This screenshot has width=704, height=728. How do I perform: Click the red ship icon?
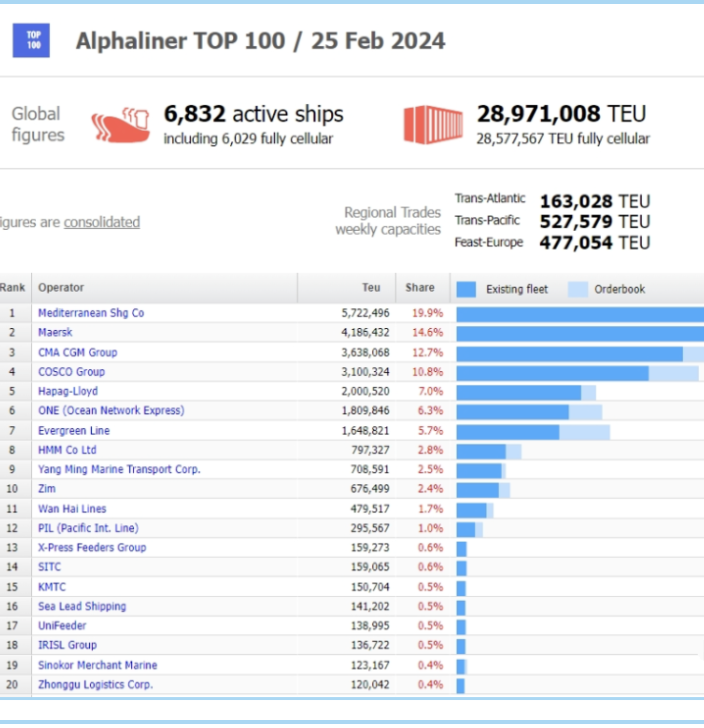tap(120, 124)
